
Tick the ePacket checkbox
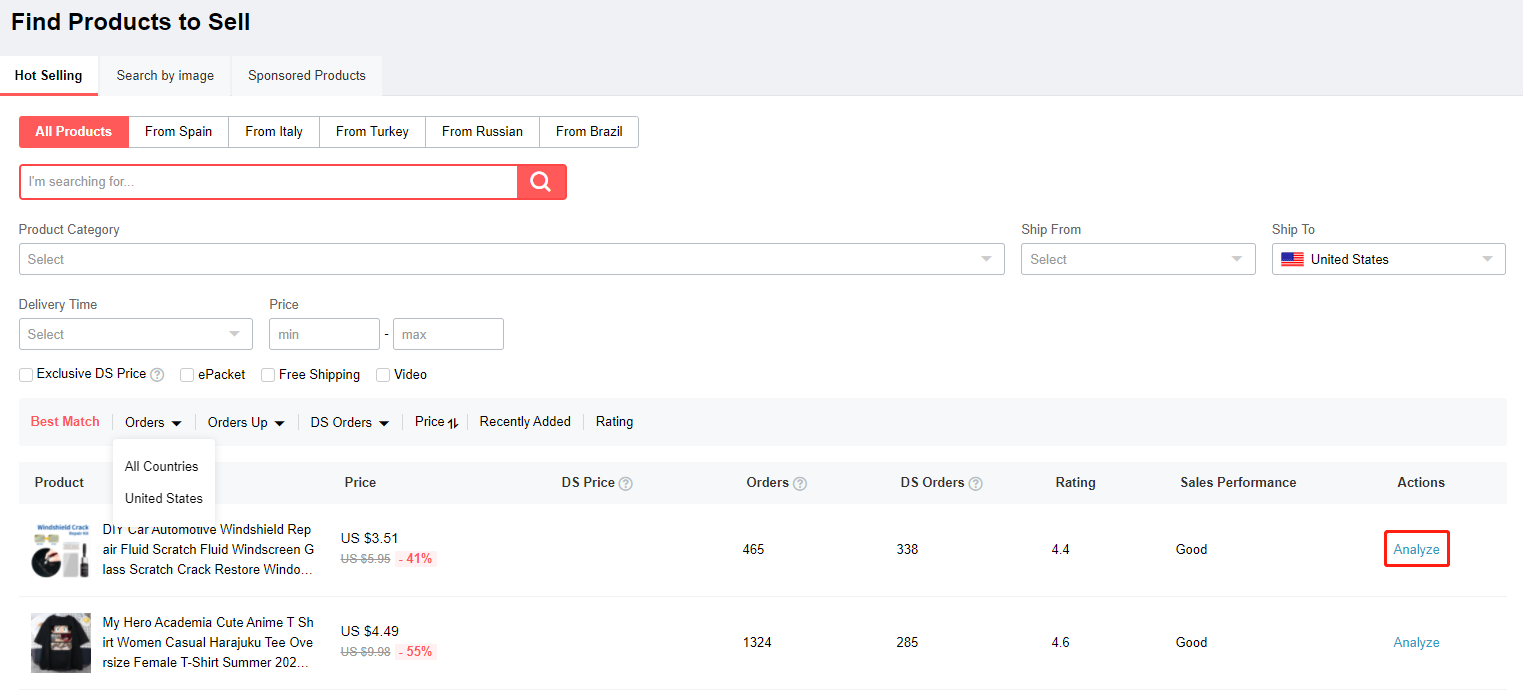click(x=187, y=375)
